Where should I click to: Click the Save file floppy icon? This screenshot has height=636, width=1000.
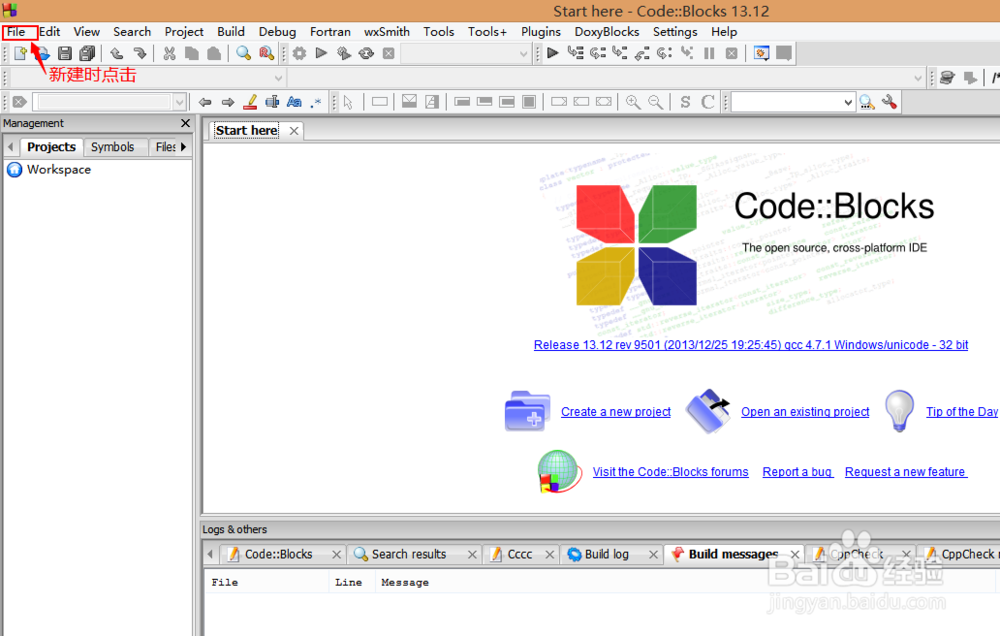pyautogui.click(x=64, y=54)
